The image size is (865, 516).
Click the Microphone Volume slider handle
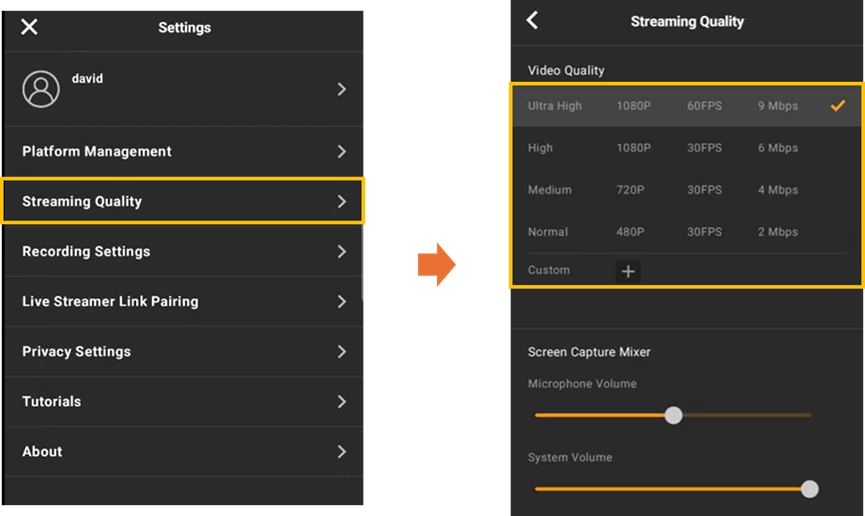pos(674,415)
